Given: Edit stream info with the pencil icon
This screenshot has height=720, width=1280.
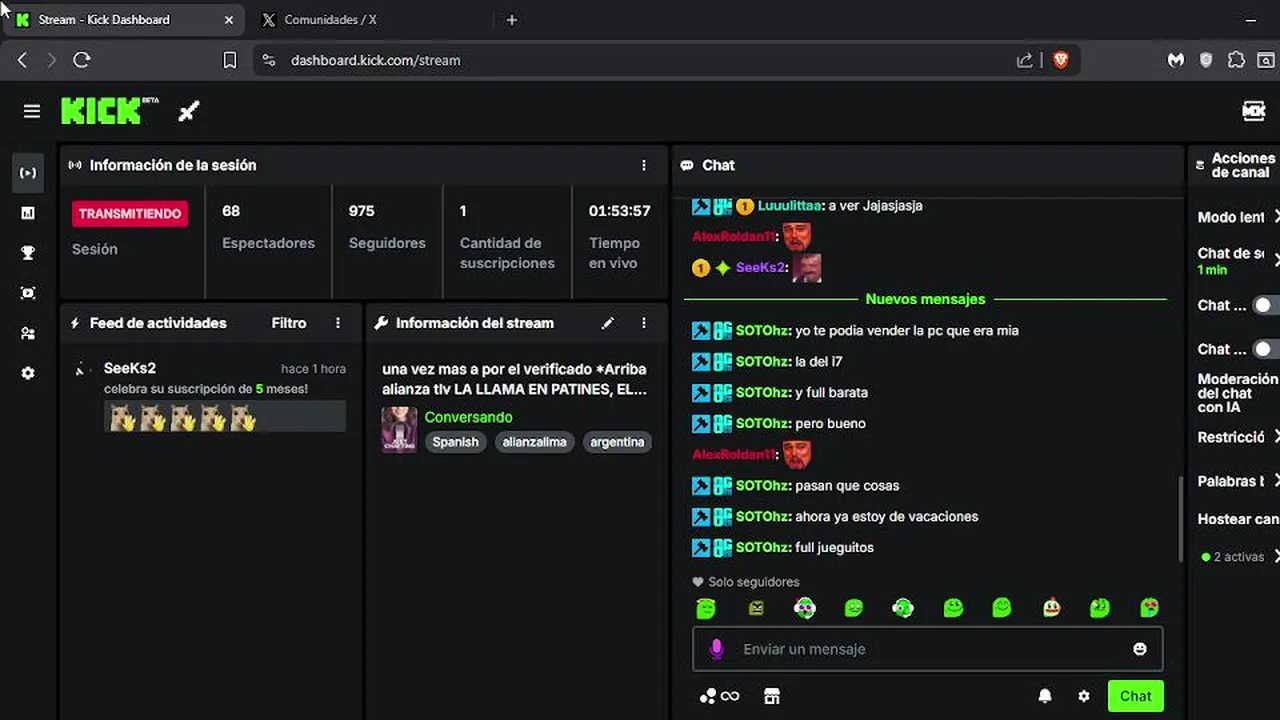Looking at the screenshot, I should pyautogui.click(x=607, y=323).
